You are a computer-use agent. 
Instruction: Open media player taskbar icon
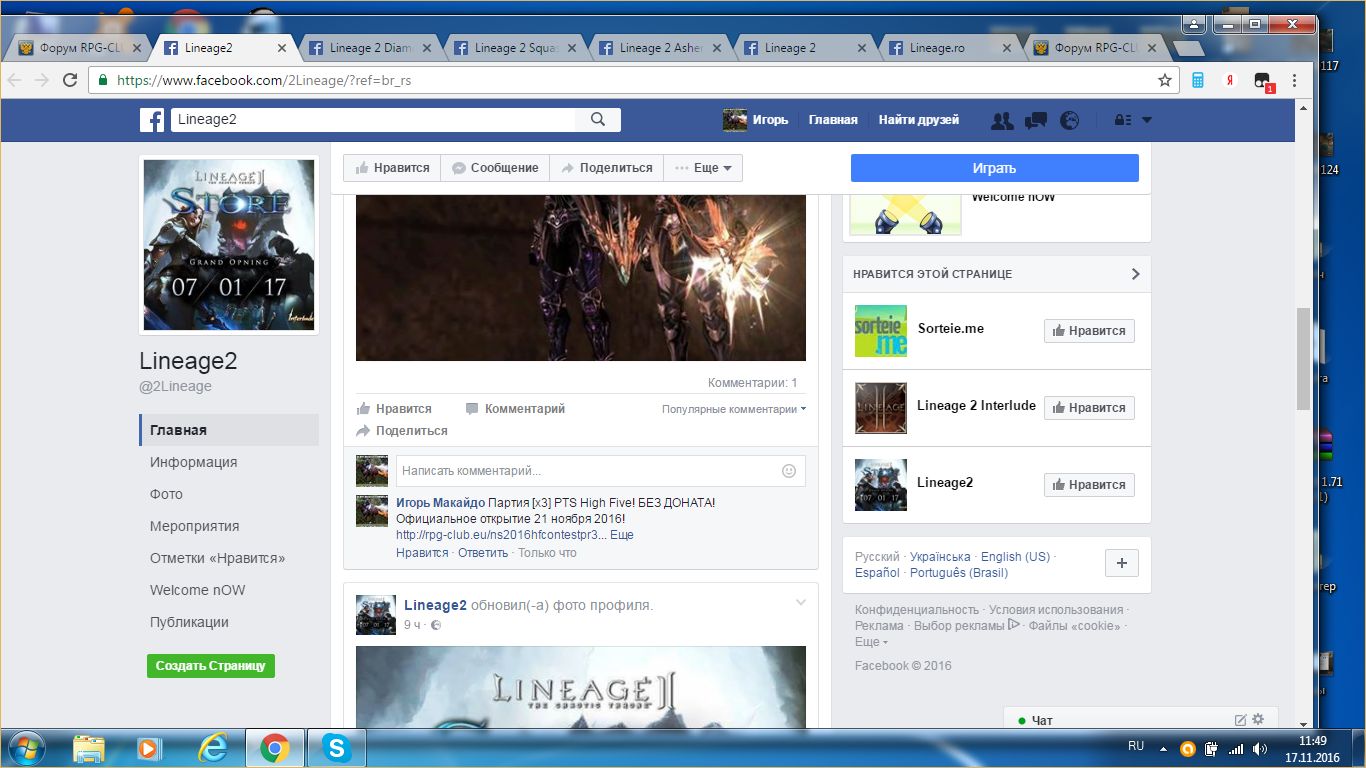coord(149,747)
